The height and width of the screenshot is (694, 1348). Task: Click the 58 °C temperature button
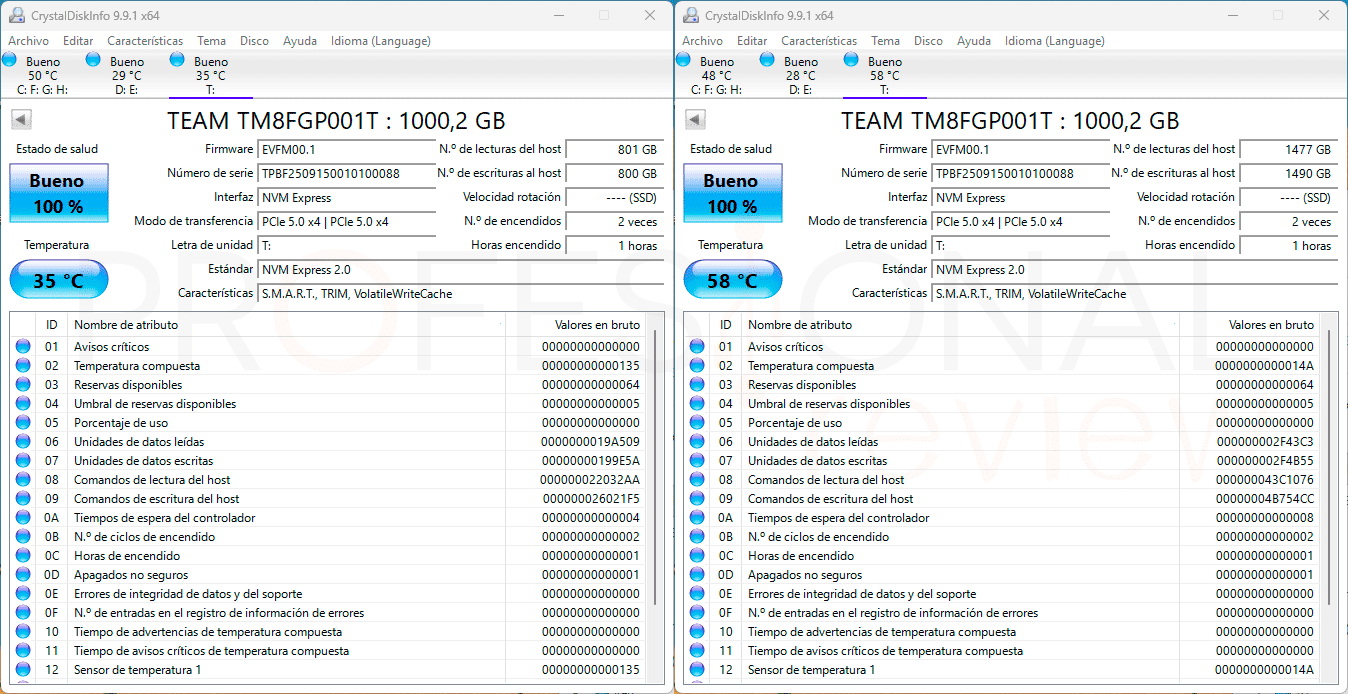click(733, 280)
